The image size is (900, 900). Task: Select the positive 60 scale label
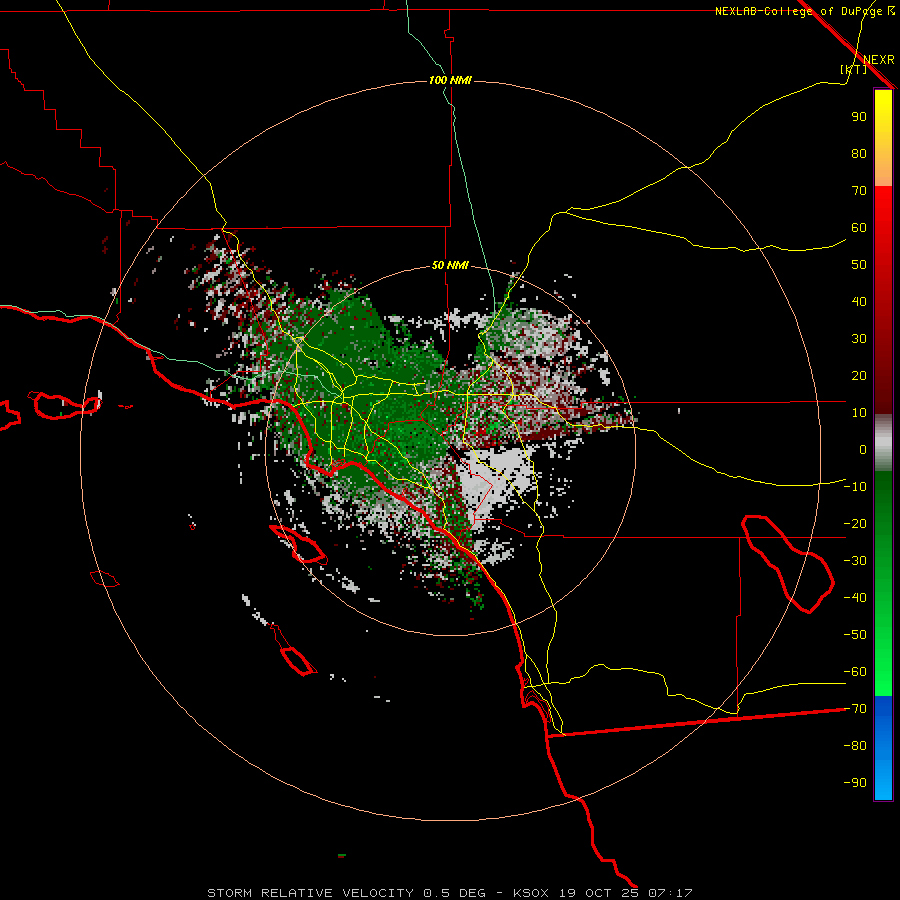[x=859, y=227]
